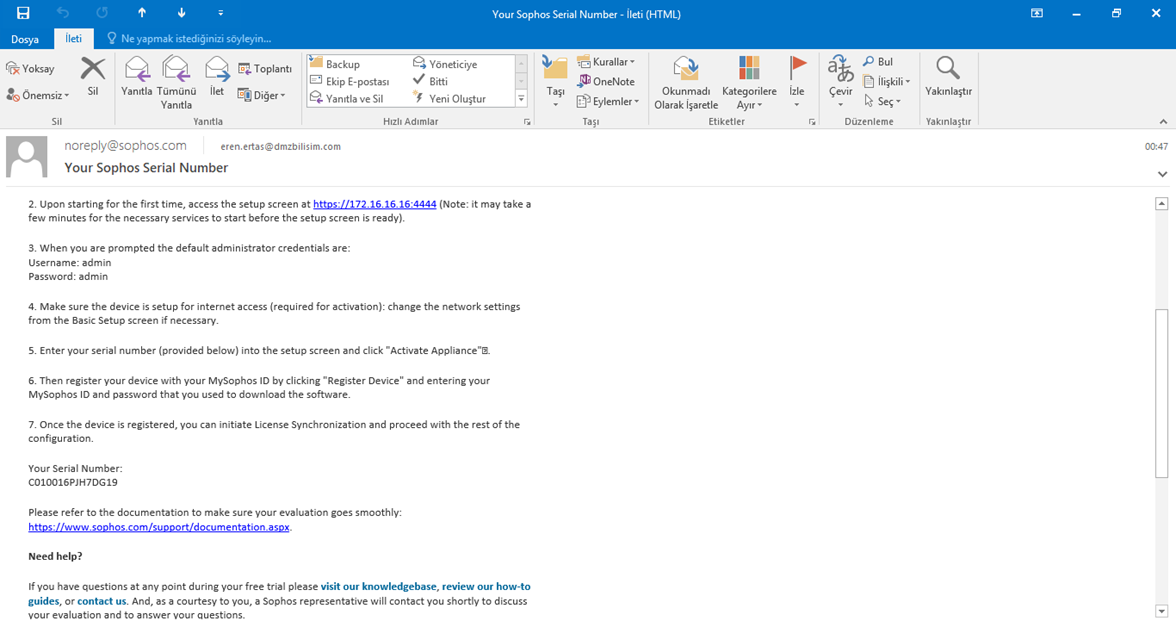Viewport: 1176px width, 627px height.
Task: Open the Customize Quick Access Toolbar dropdown
Action: coord(220,13)
